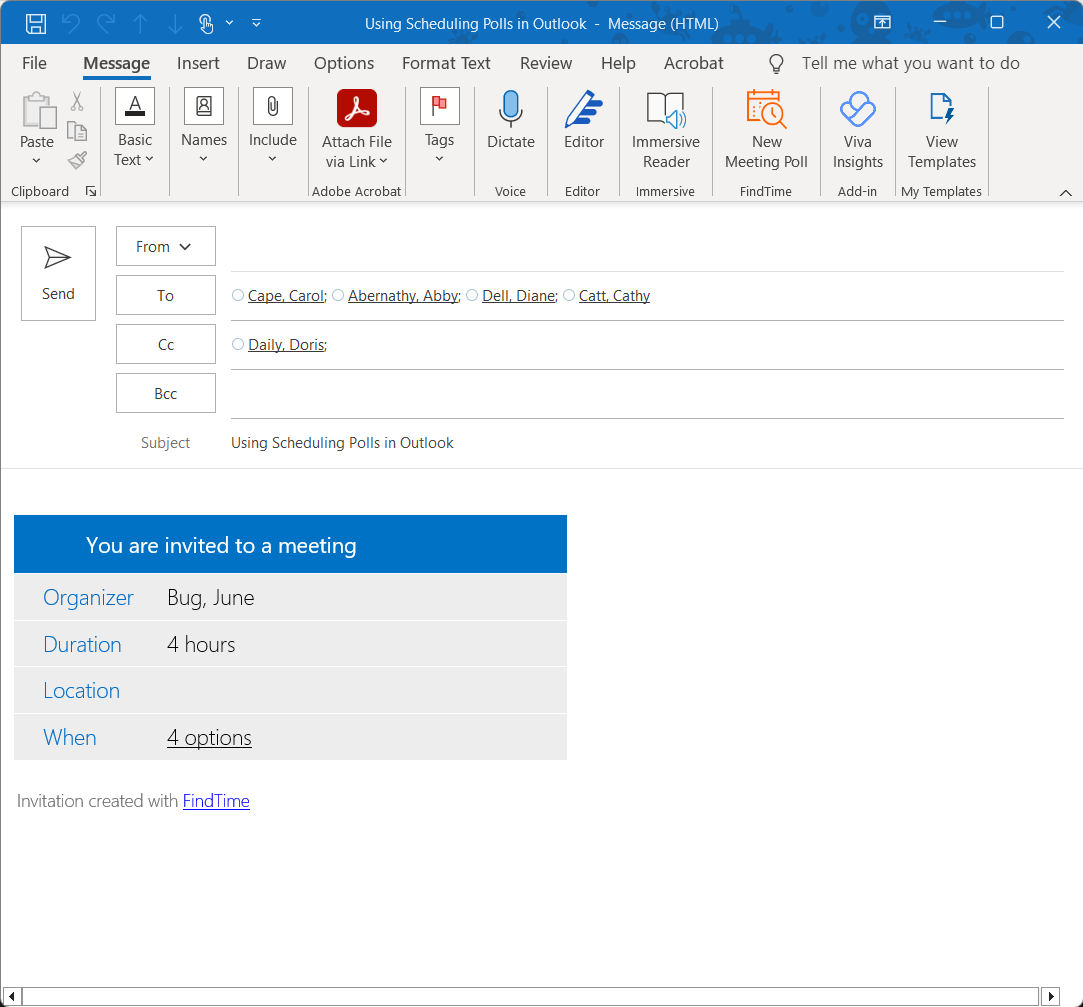Viewport: 1083px width, 1007px height.
Task: Create a New Meeting Poll
Action: 766,130
